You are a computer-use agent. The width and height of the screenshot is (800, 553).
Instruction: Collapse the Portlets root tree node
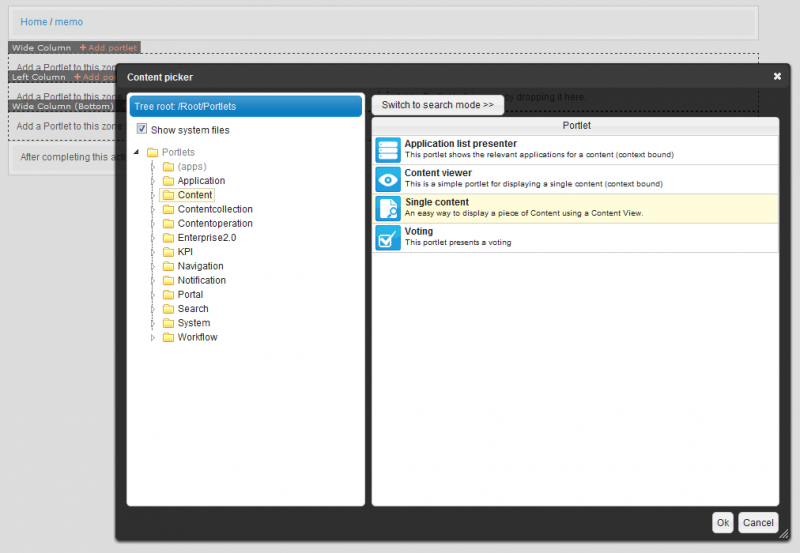click(137, 152)
